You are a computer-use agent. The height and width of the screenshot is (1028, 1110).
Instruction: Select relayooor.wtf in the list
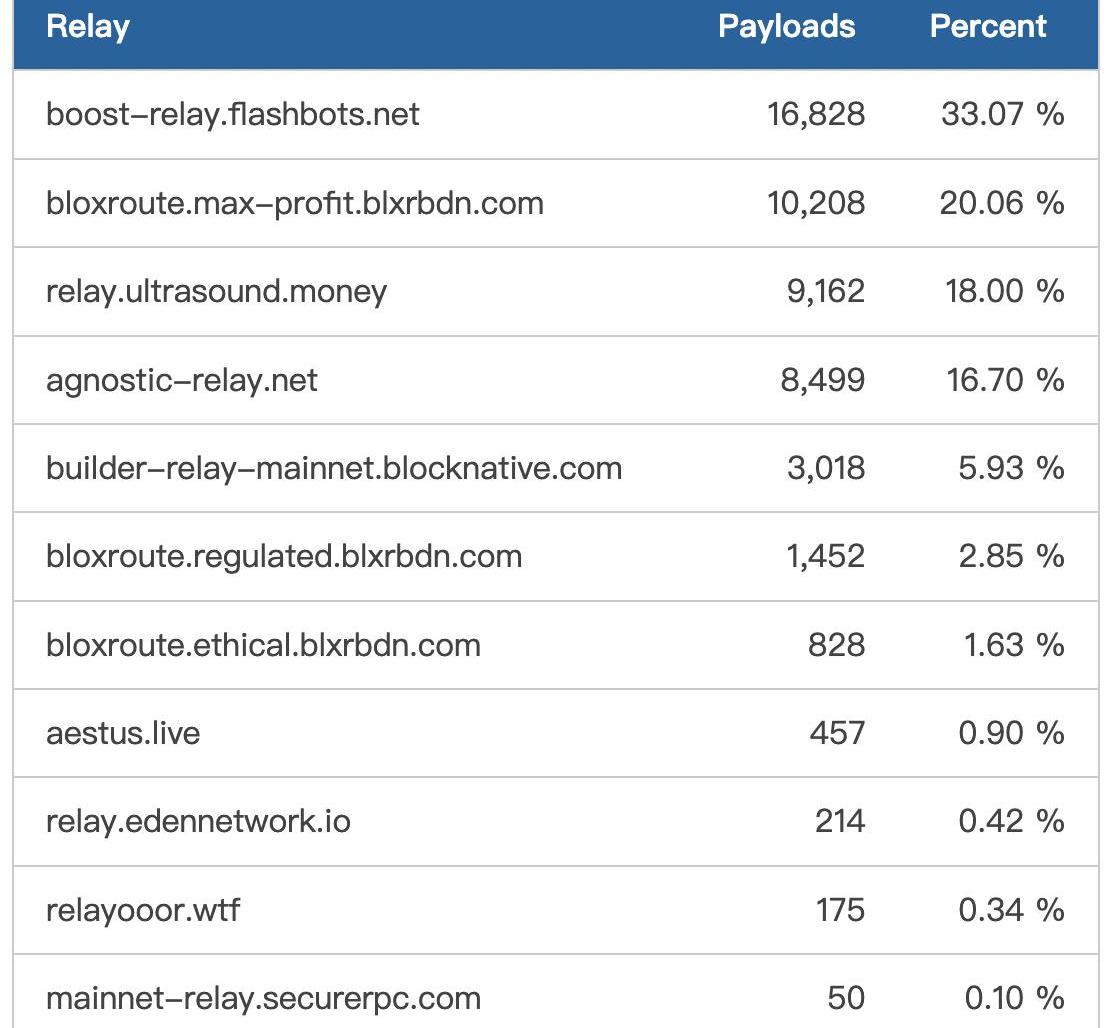pos(143,910)
